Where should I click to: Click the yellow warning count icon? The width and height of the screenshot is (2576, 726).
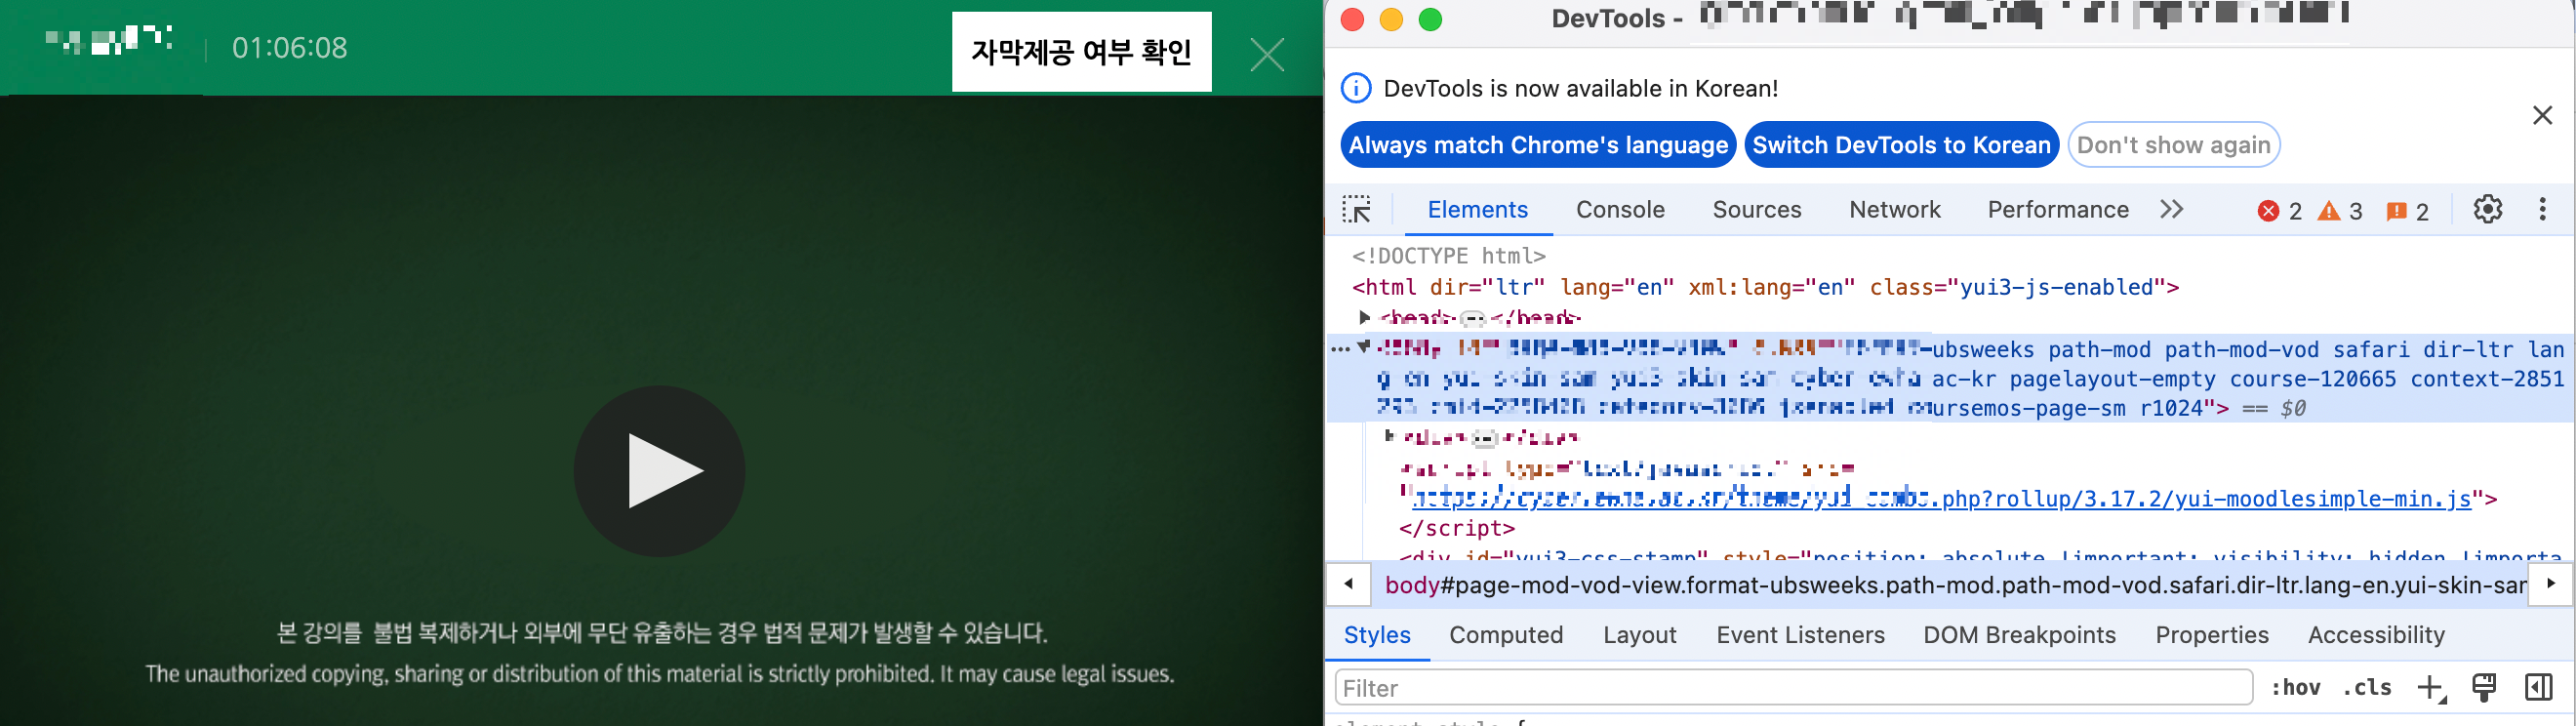click(x=2329, y=211)
